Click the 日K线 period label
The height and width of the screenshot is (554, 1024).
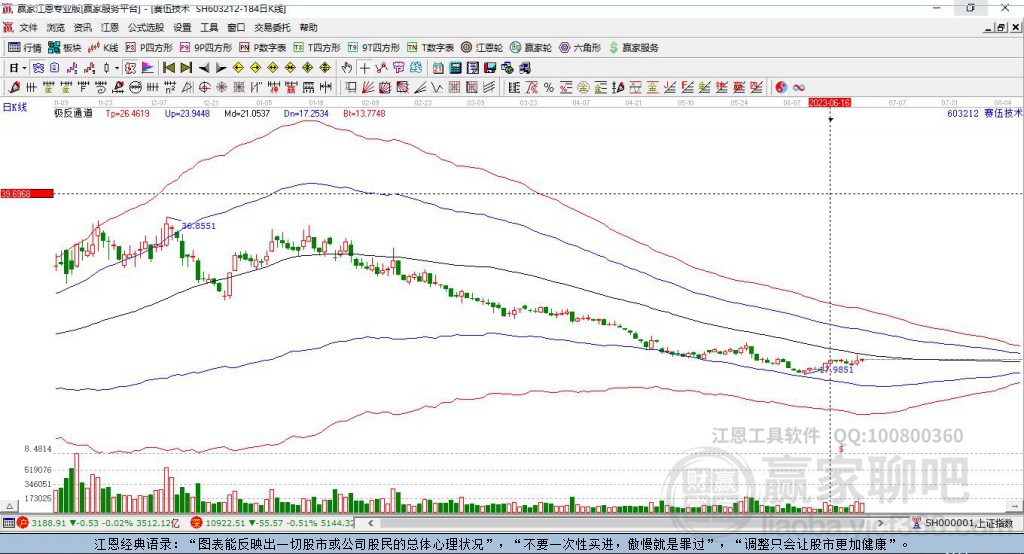point(15,107)
